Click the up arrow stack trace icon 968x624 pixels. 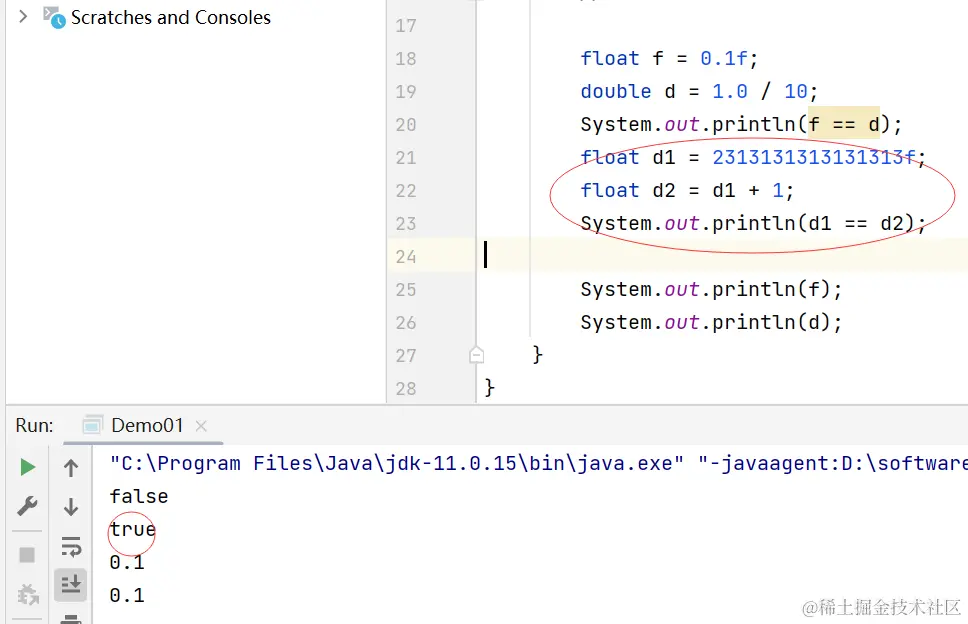click(x=71, y=468)
